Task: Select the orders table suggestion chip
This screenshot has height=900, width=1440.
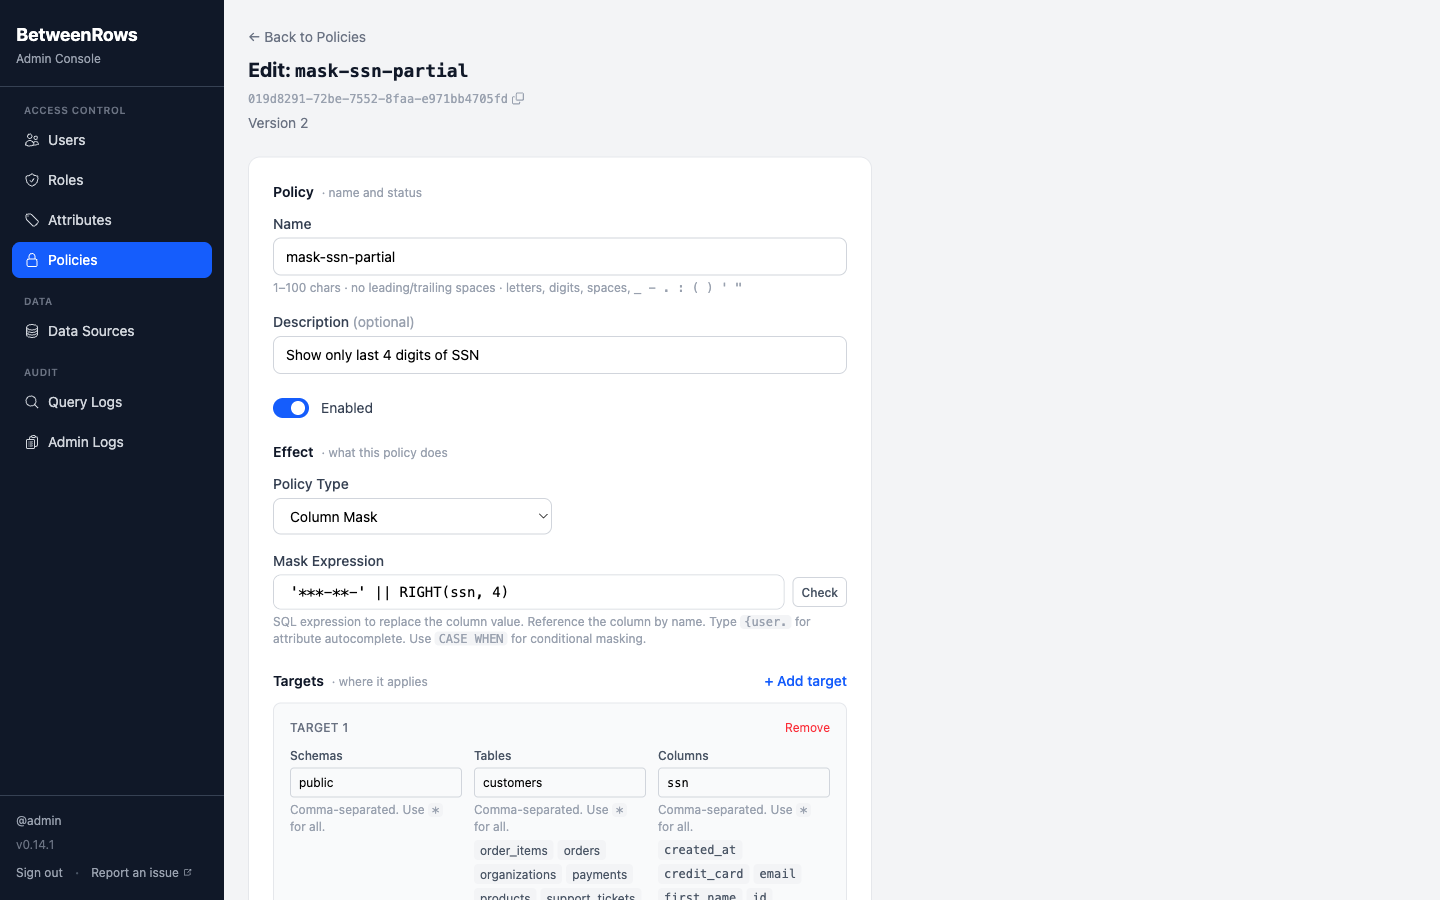Action: point(581,851)
